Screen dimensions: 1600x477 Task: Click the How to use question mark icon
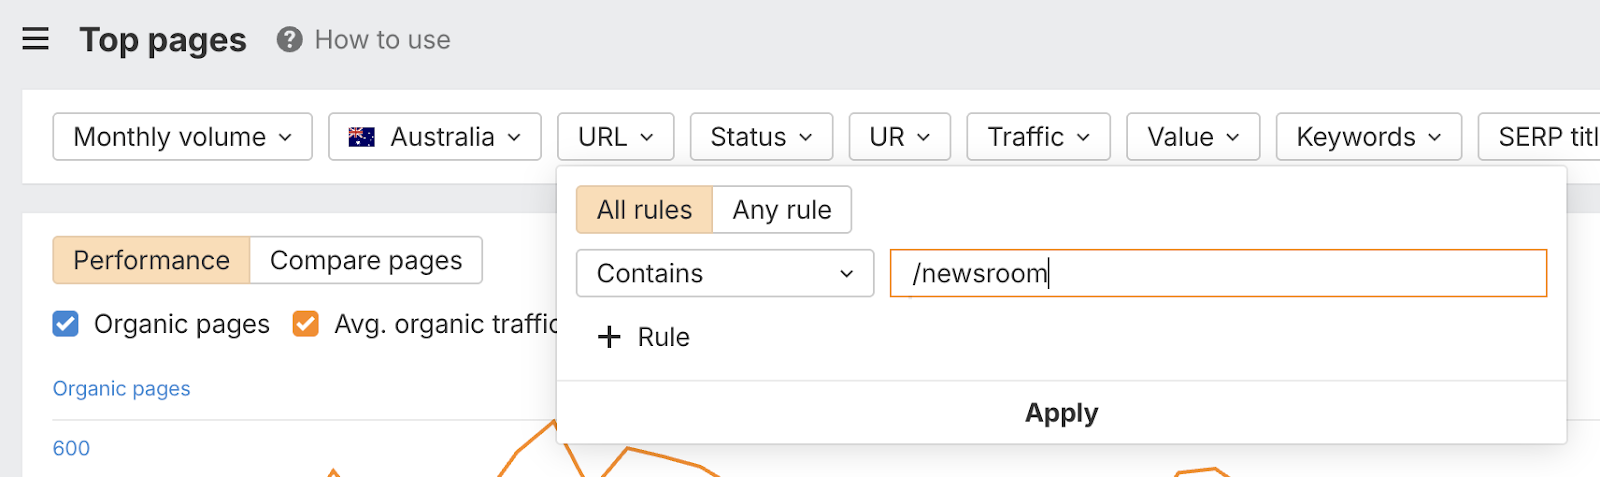pos(290,40)
